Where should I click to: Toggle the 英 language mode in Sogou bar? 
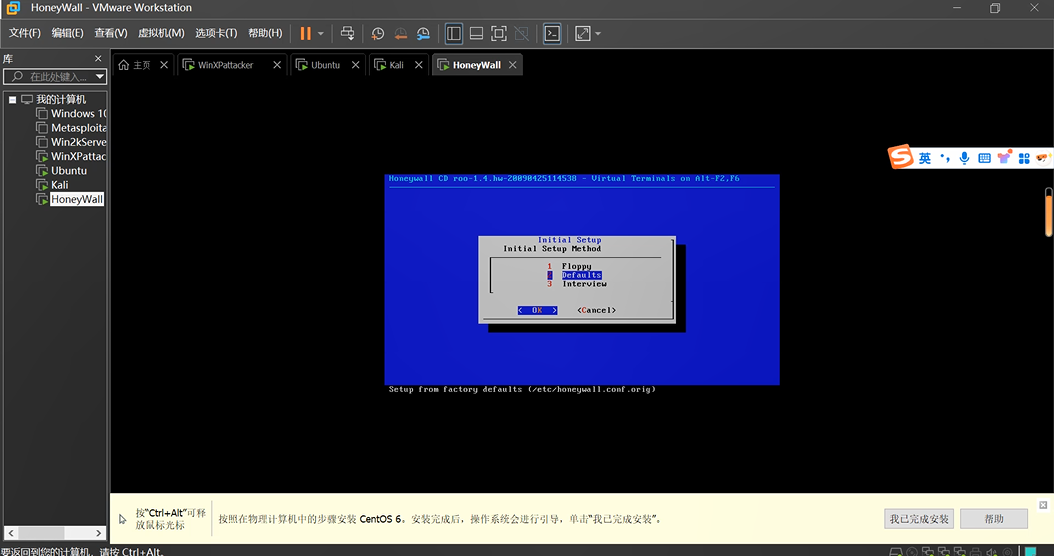tap(925, 158)
